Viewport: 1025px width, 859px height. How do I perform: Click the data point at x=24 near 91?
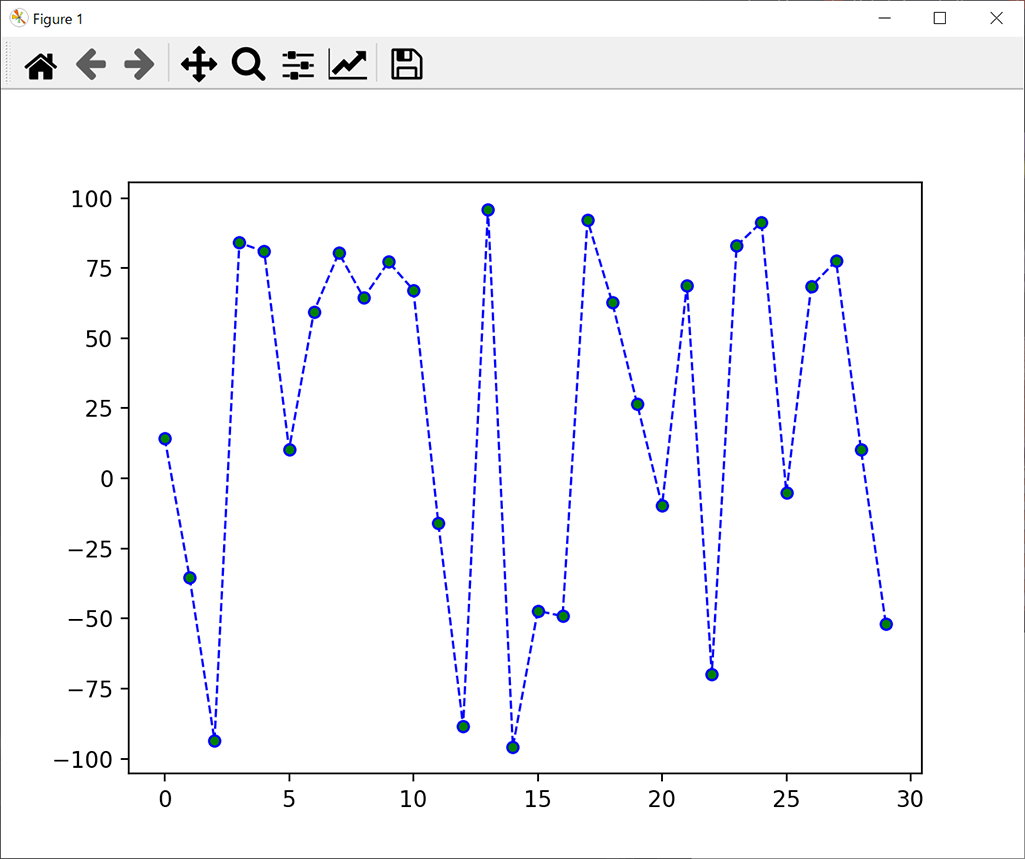[x=762, y=223]
